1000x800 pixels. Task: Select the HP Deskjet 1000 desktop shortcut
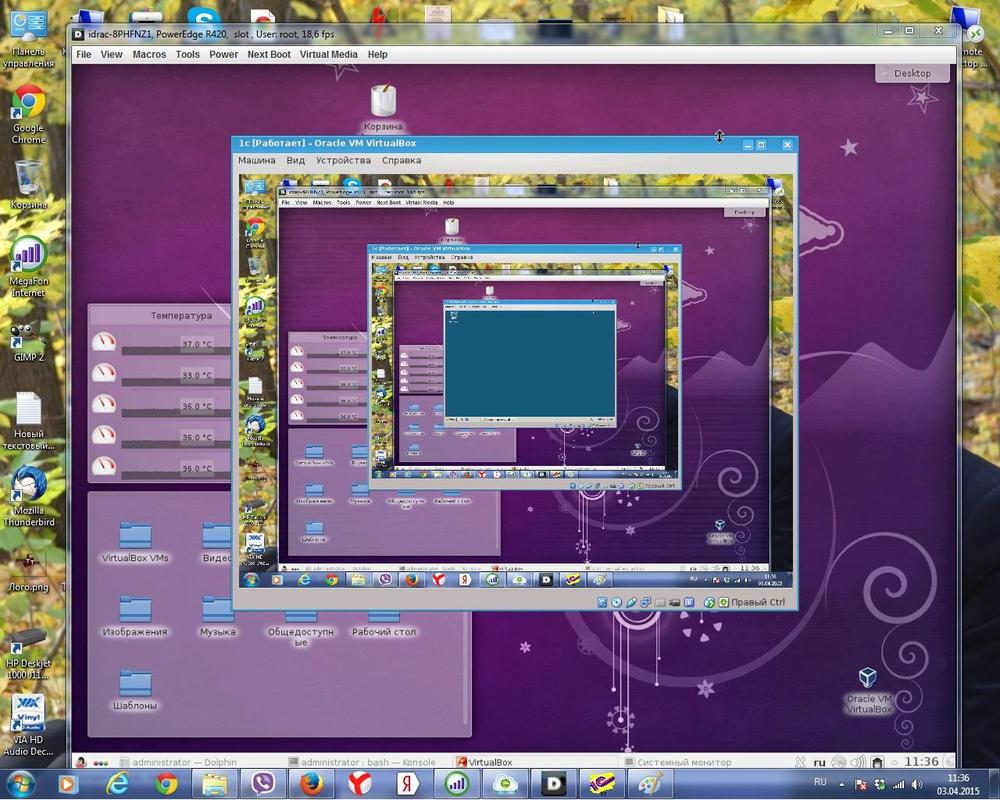[x=29, y=653]
